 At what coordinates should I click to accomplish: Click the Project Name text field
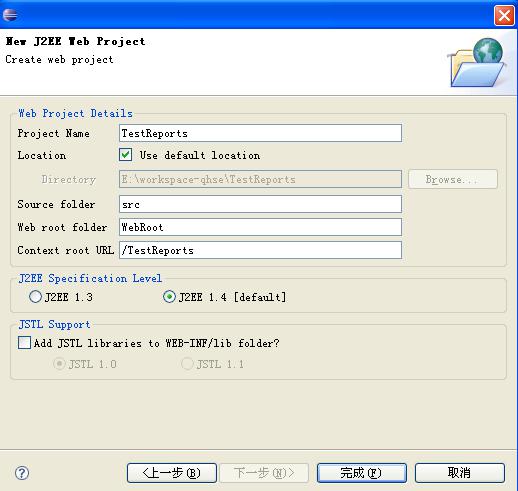[260, 133]
